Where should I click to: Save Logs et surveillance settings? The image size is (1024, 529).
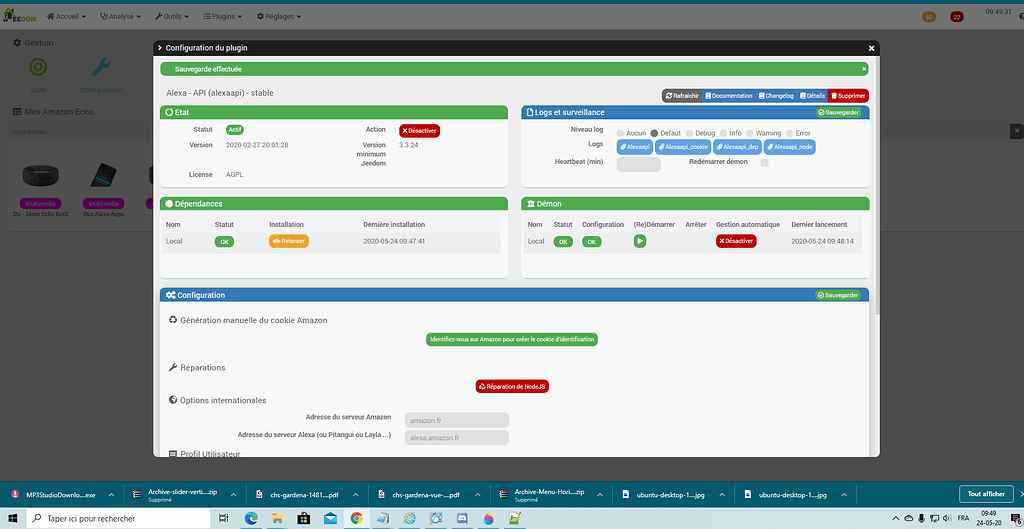(x=838, y=112)
